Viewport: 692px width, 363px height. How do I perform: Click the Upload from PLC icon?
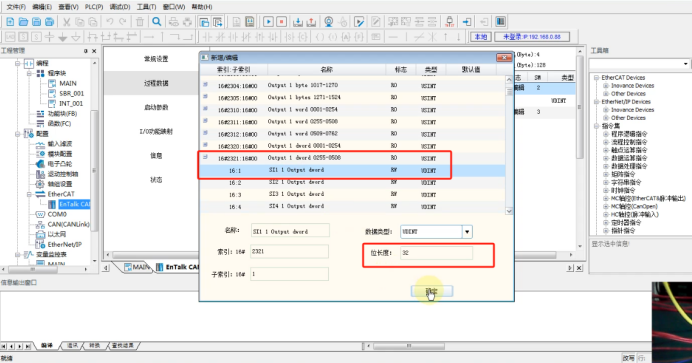(x=311, y=22)
